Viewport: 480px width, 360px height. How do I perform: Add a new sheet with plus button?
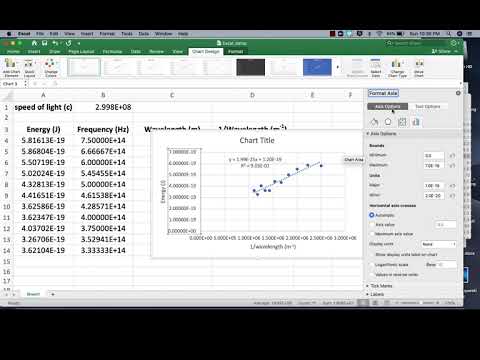coord(53,294)
